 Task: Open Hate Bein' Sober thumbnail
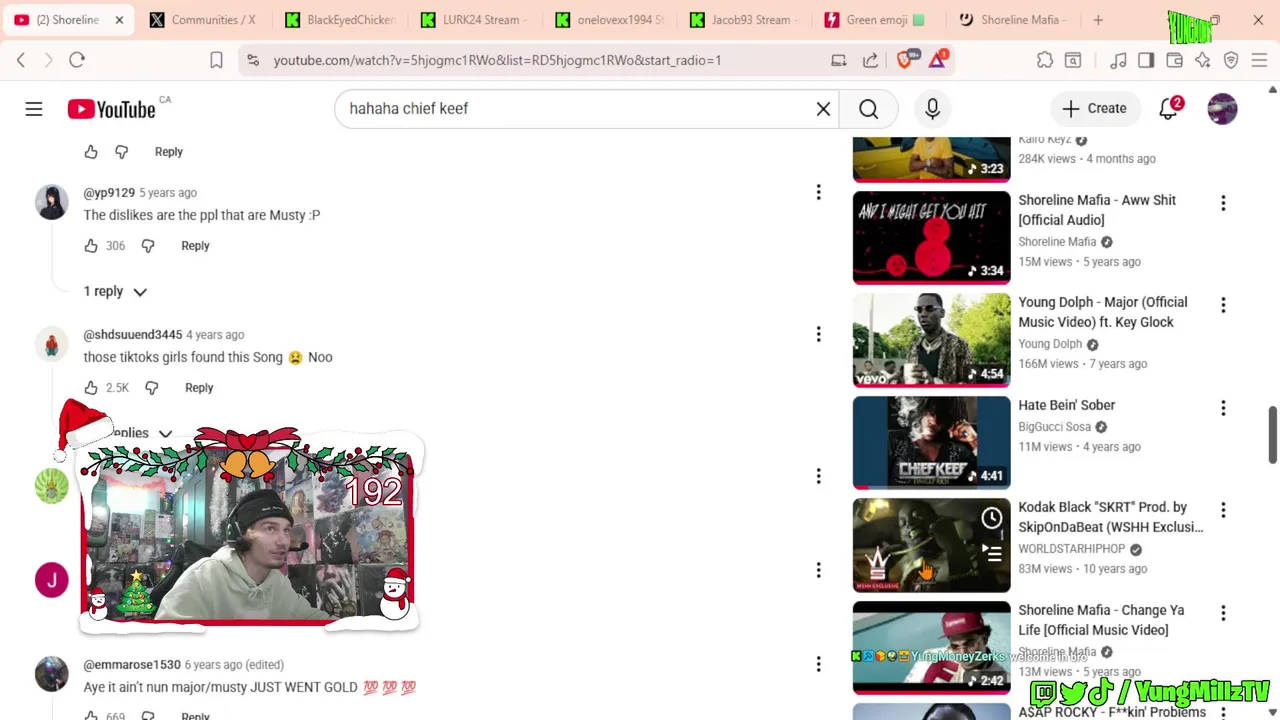point(931,443)
